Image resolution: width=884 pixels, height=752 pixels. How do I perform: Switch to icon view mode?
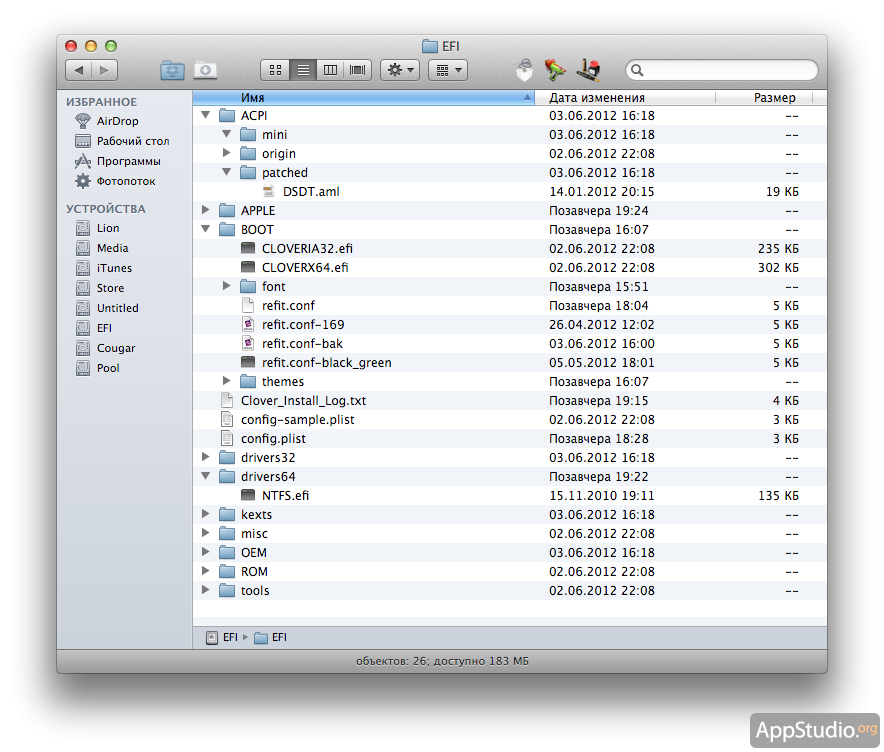[275, 70]
